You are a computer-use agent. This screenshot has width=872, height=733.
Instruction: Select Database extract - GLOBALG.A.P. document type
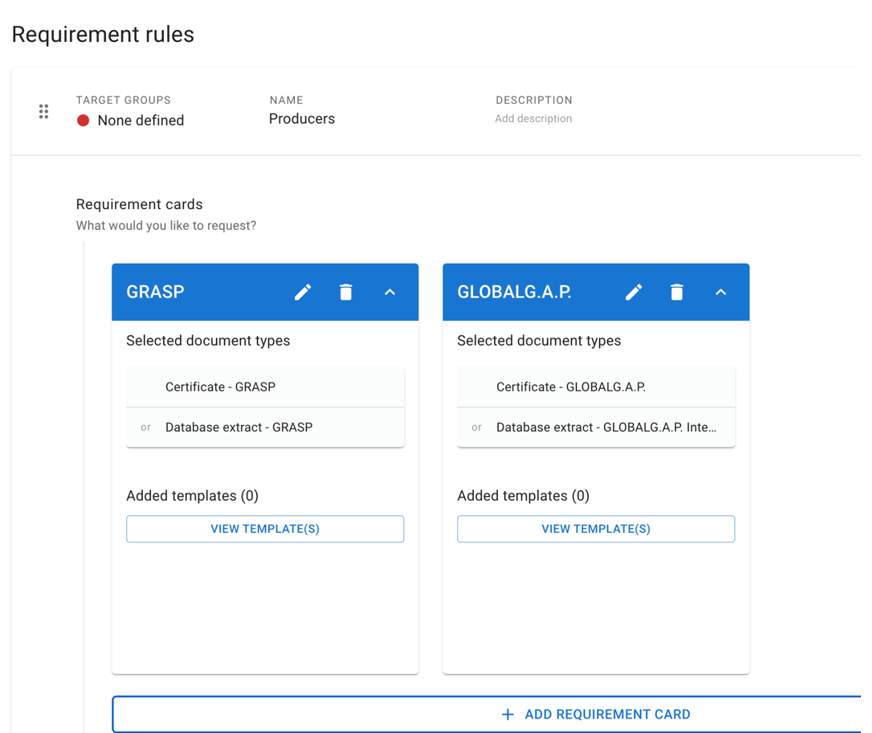[x=596, y=427]
